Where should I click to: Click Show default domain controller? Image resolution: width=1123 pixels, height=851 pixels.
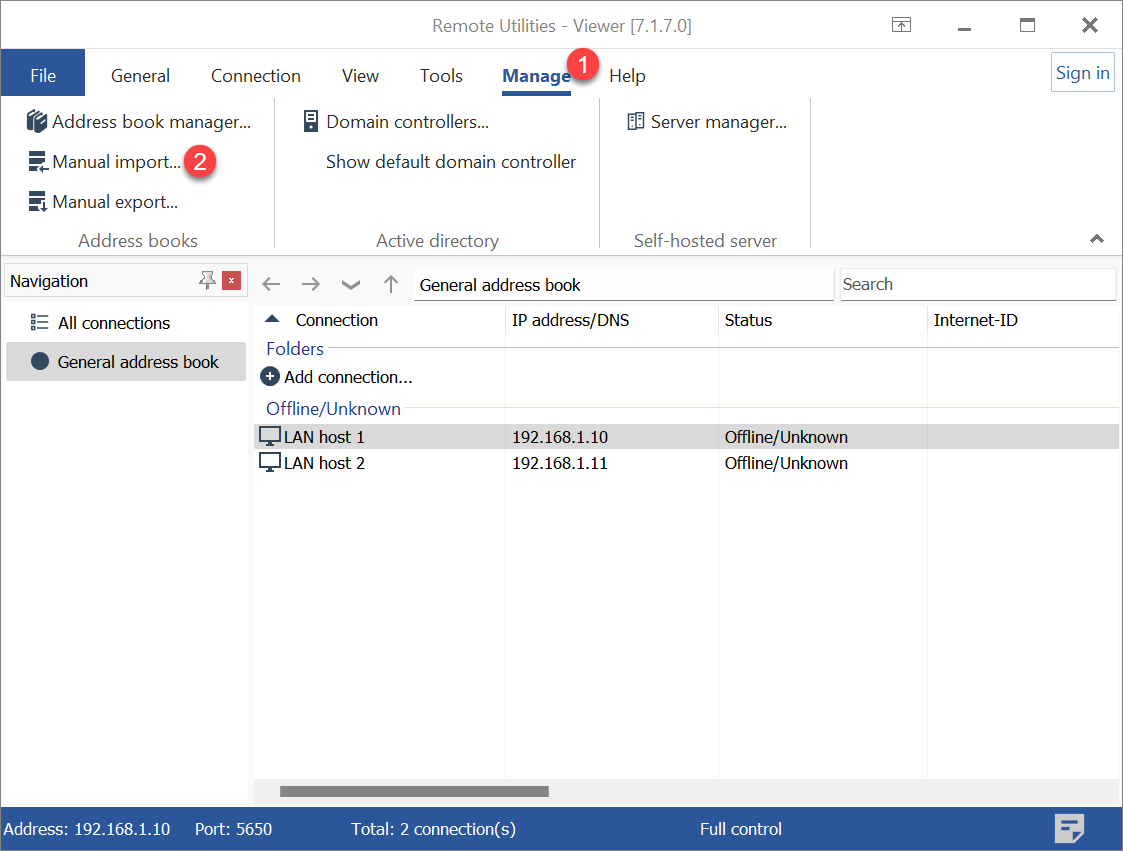[x=450, y=162]
